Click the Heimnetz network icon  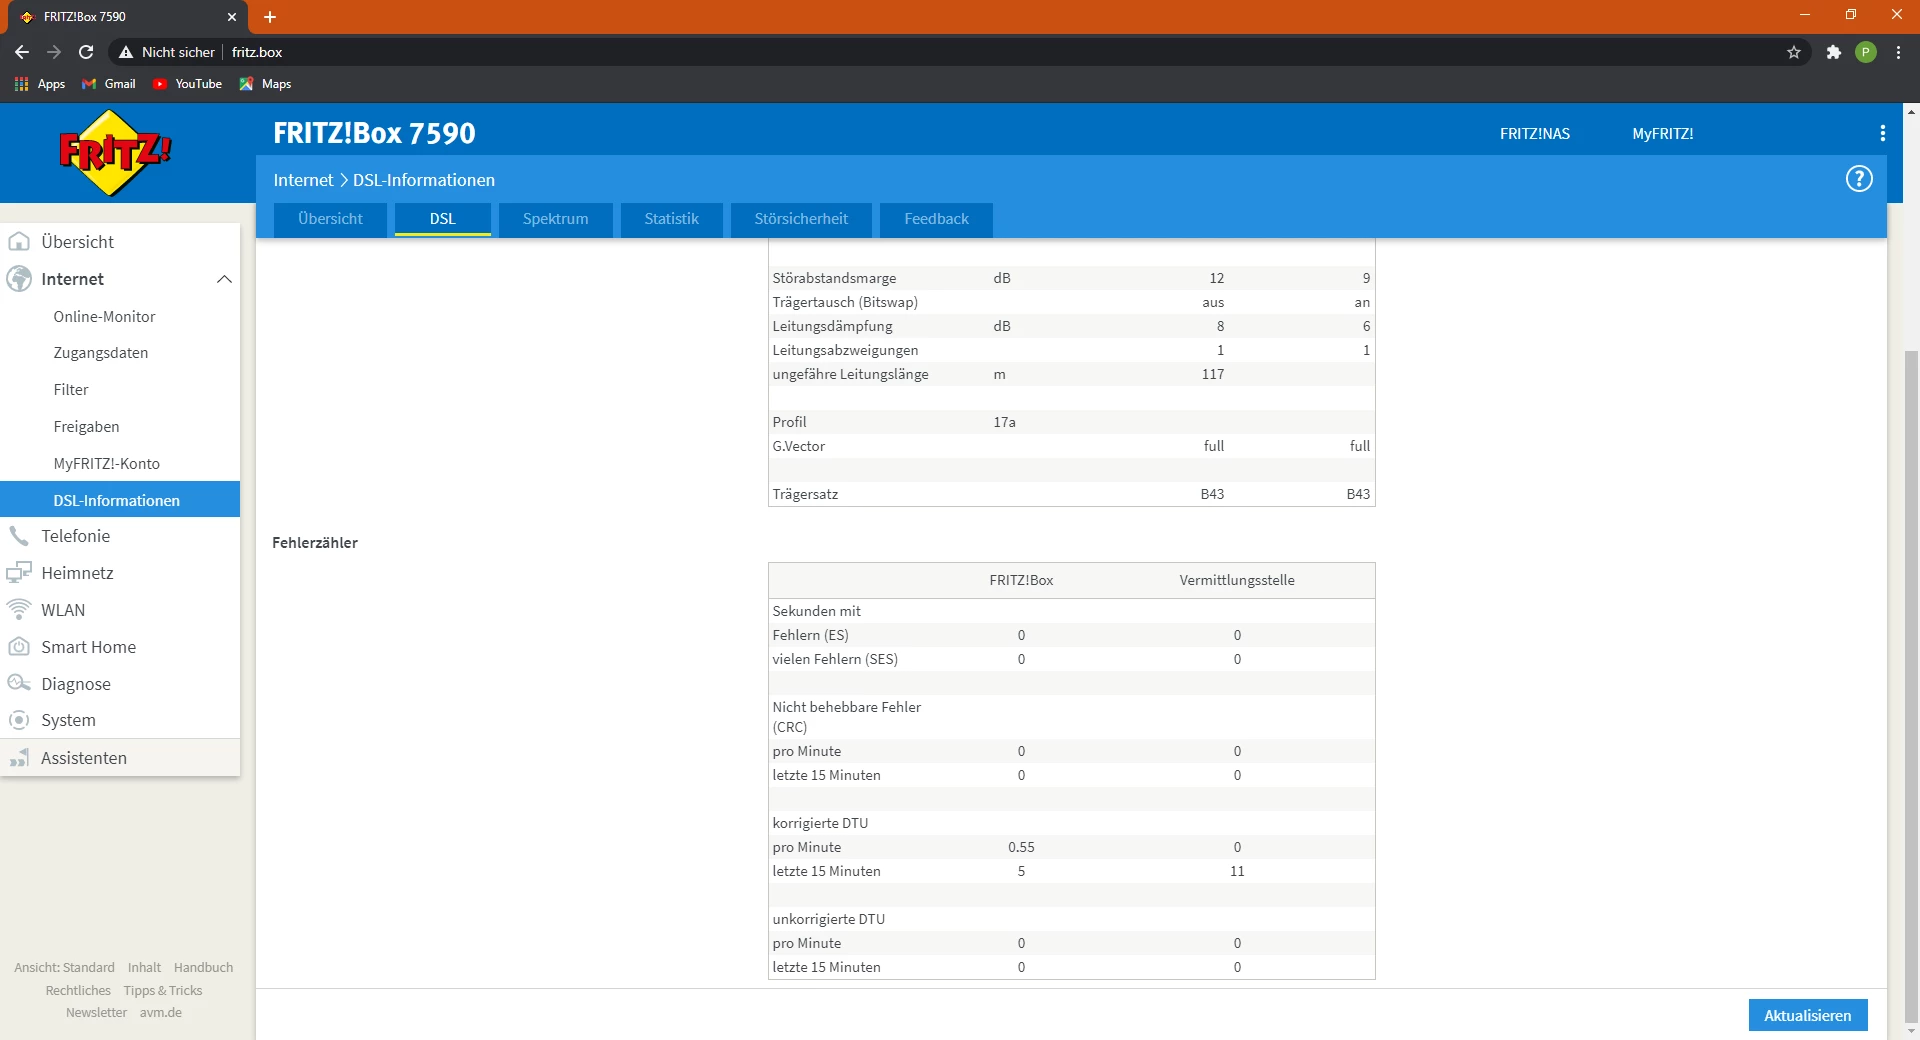coord(19,573)
